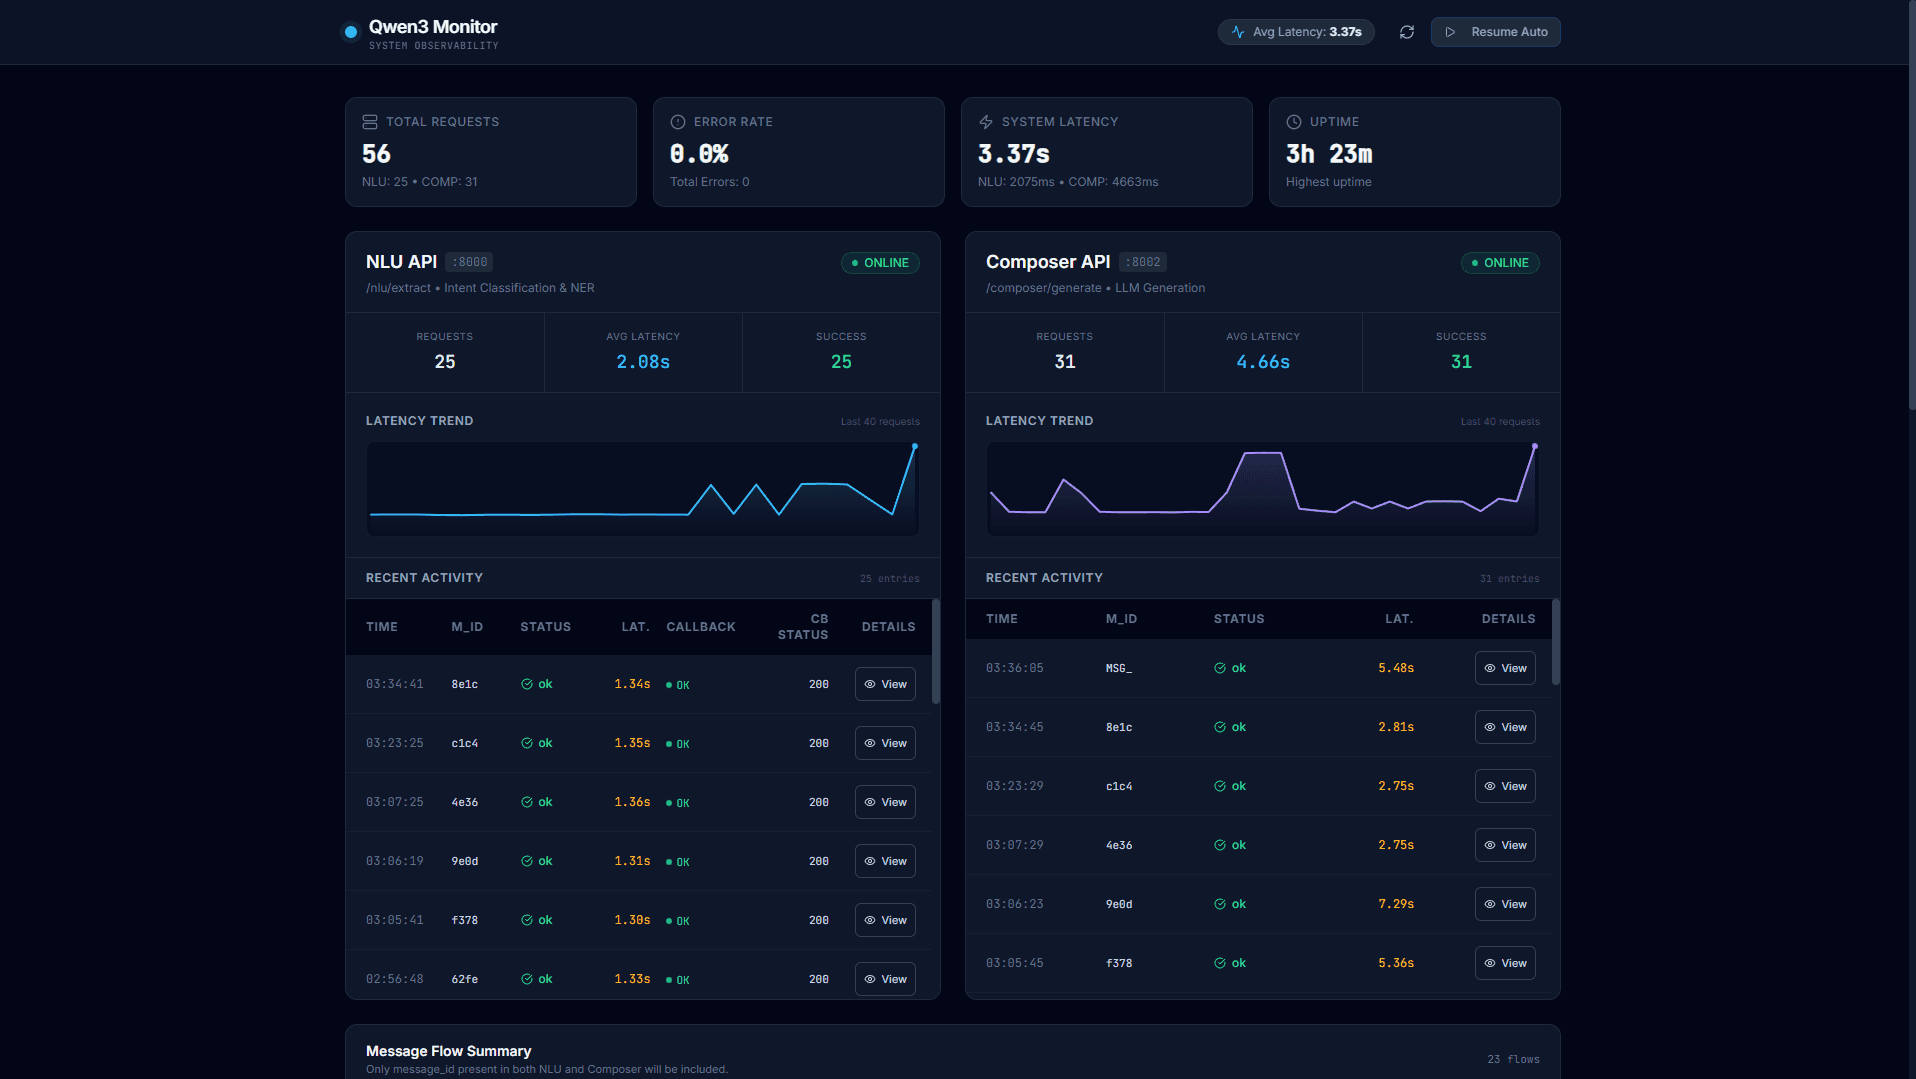Click the NLU recent activity scrollbar

[935, 652]
